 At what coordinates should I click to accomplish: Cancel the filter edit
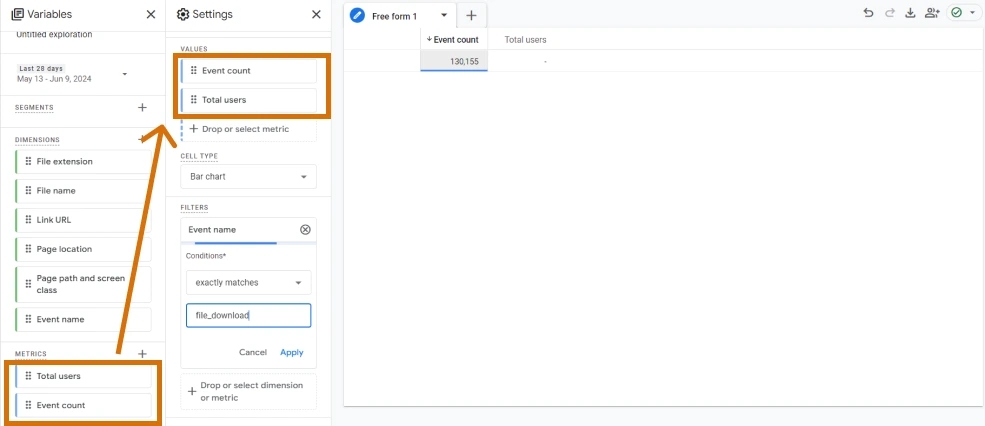pos(253,352)
